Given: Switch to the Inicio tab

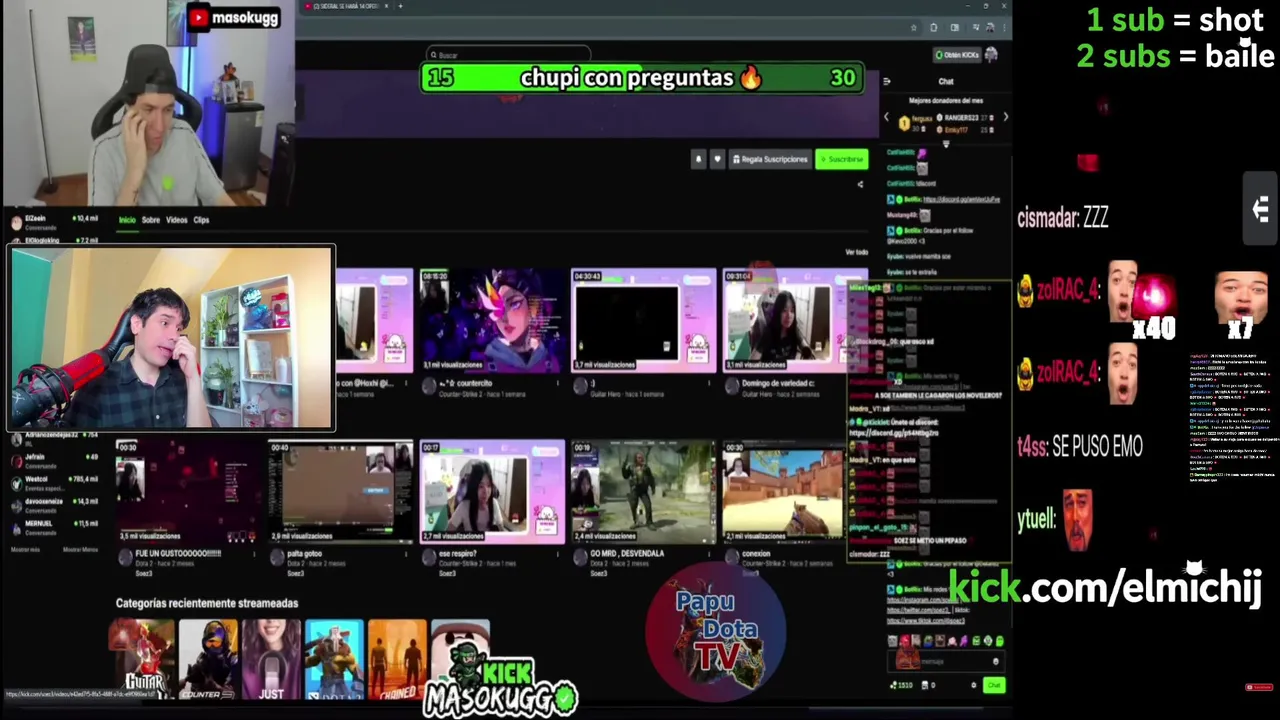Looking at the screenshot, I should click(127, 220).
